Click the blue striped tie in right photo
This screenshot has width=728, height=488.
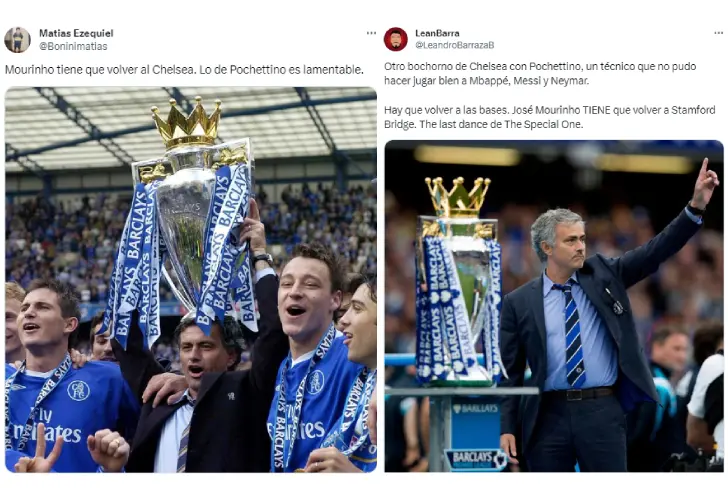click(572, 334)
